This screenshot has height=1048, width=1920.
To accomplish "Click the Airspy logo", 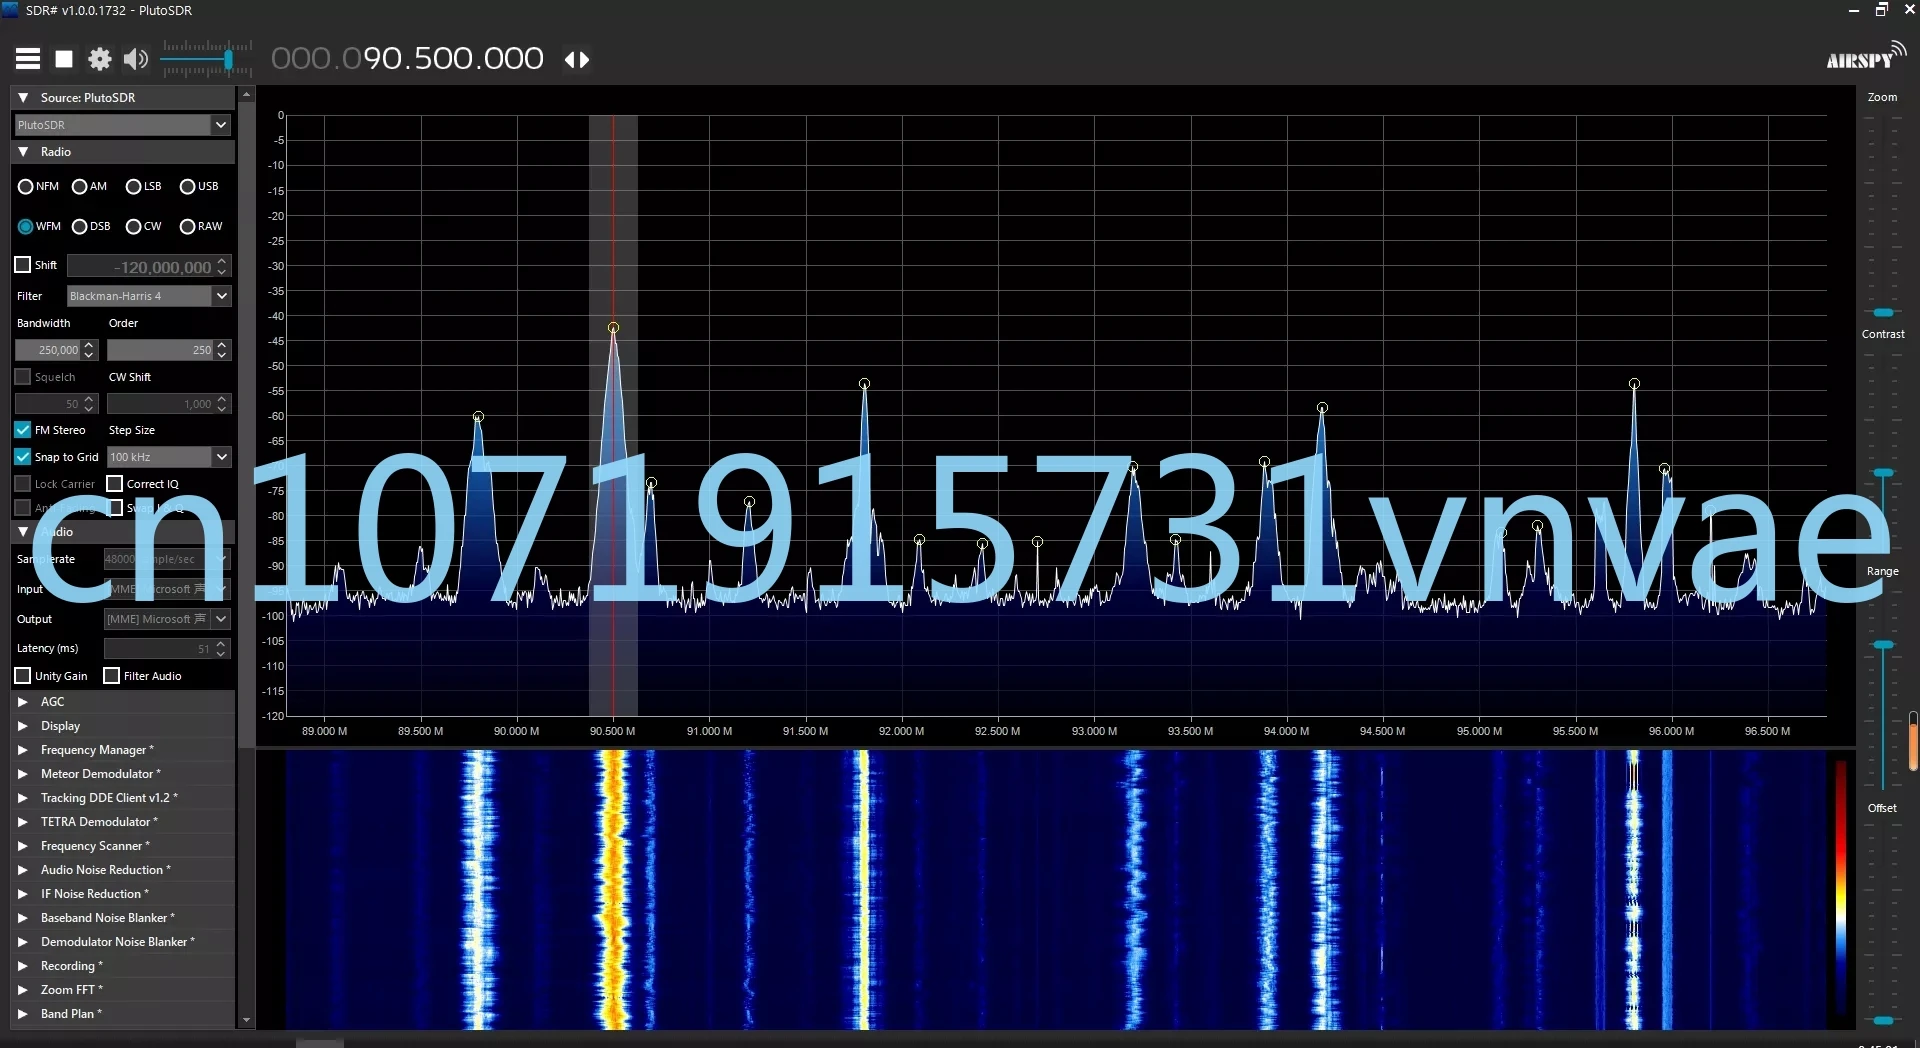I will [x=1865, y=57].
